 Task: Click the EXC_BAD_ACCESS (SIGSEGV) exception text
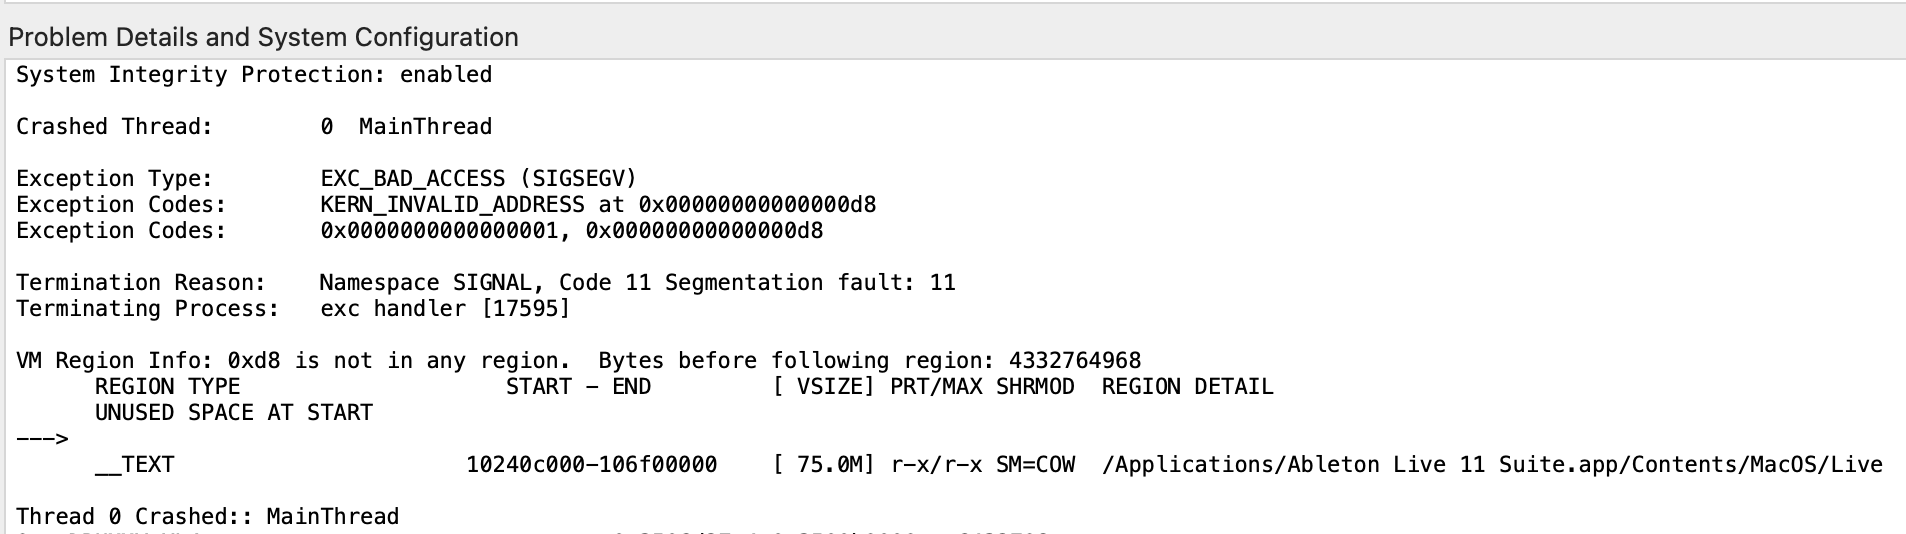(478, 179)
